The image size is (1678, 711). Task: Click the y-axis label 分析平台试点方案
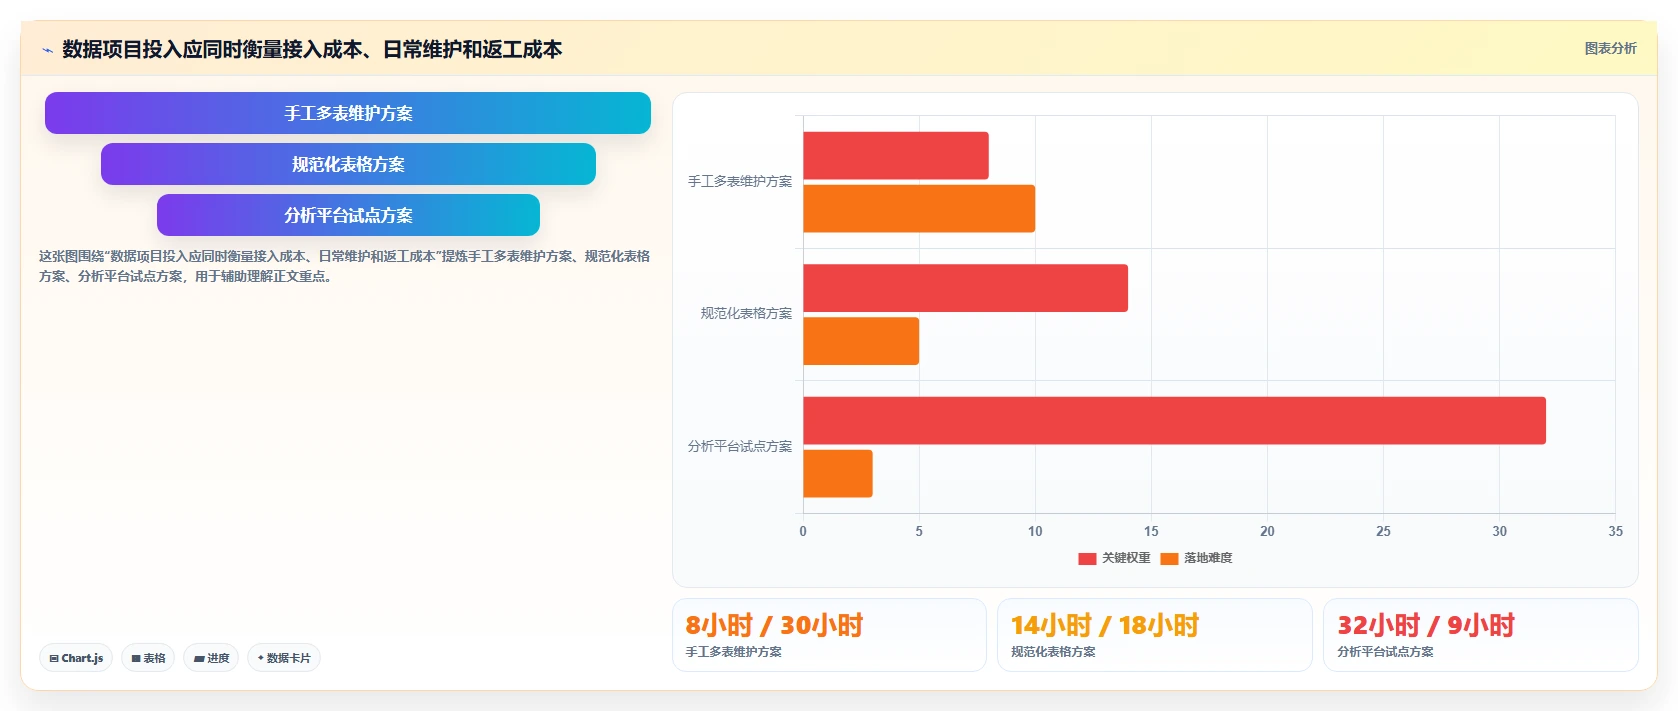click(x=739, y=446)
